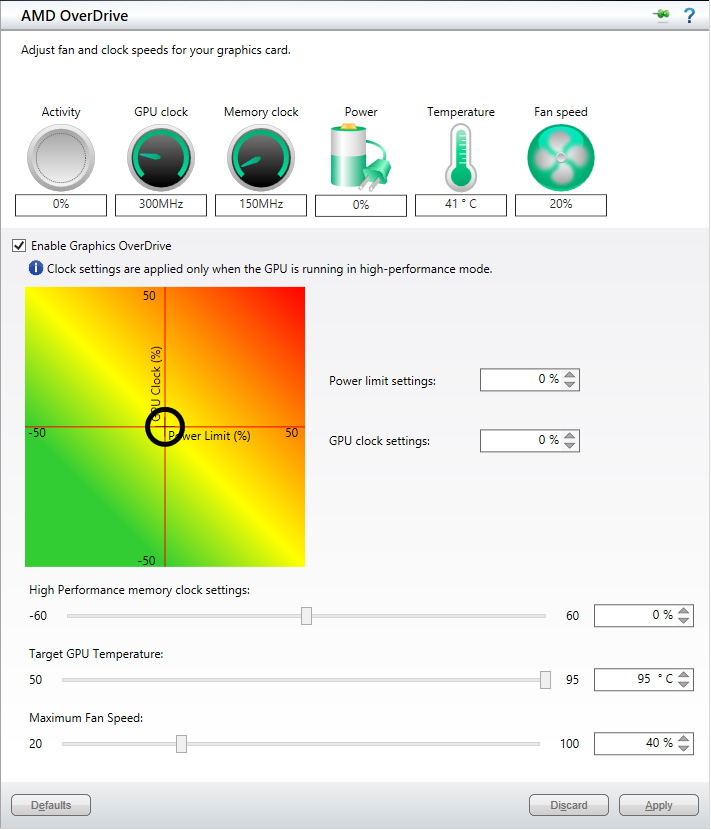Increase Maximum Fan Speed with up arrow
This screenshot has width=711, height=830.
coord(684,738)
